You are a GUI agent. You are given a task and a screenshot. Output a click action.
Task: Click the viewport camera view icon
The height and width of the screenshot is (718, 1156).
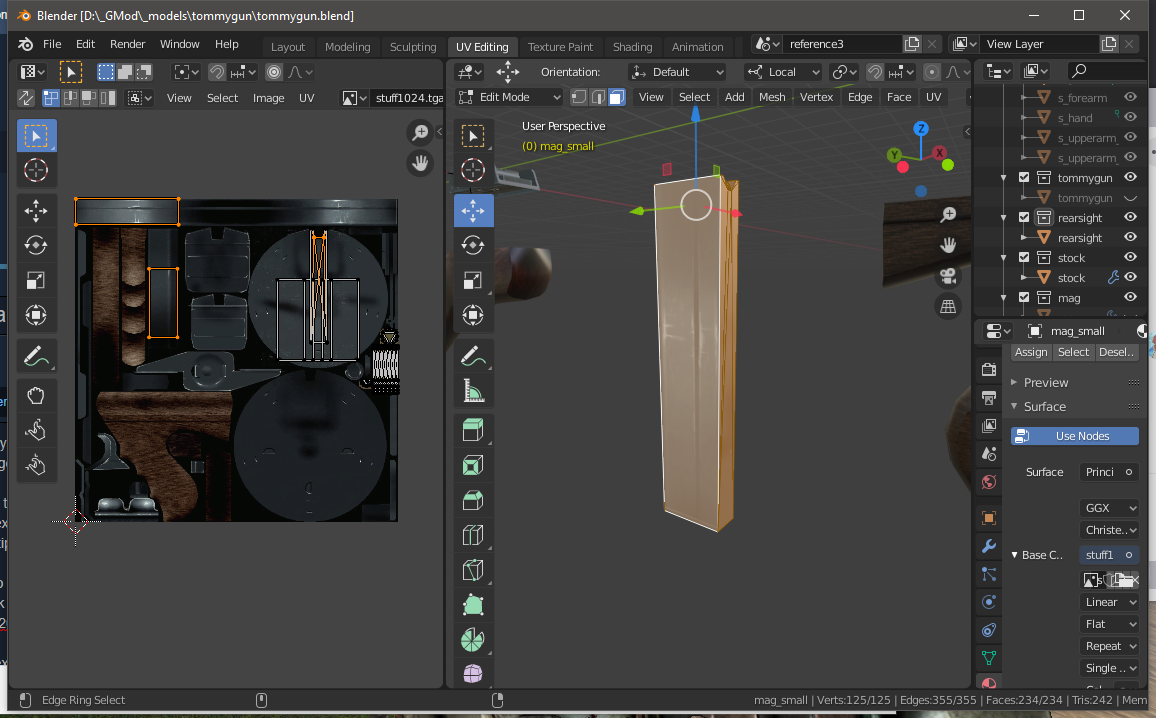point(948,276)
